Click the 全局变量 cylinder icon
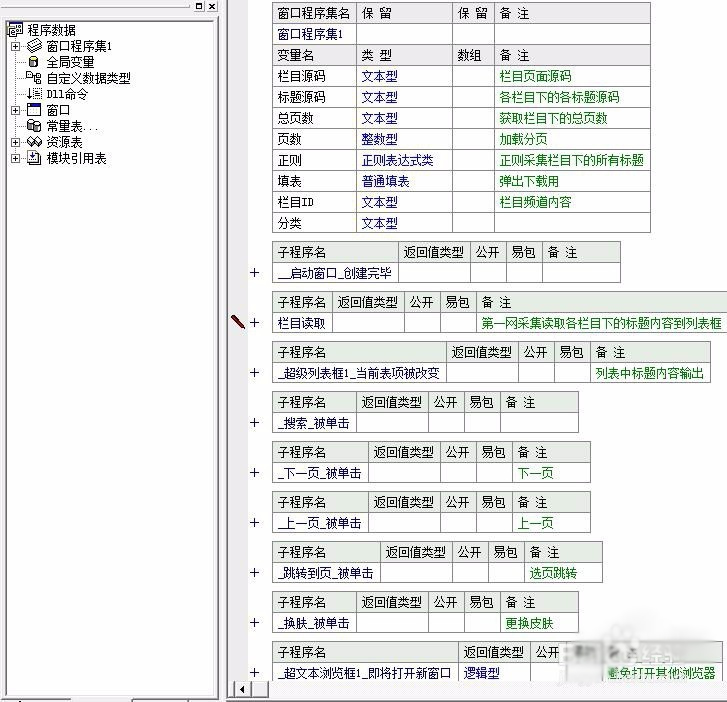Image resolution: width=727 pixels, height=702 pixels. (x=33, y=62)
